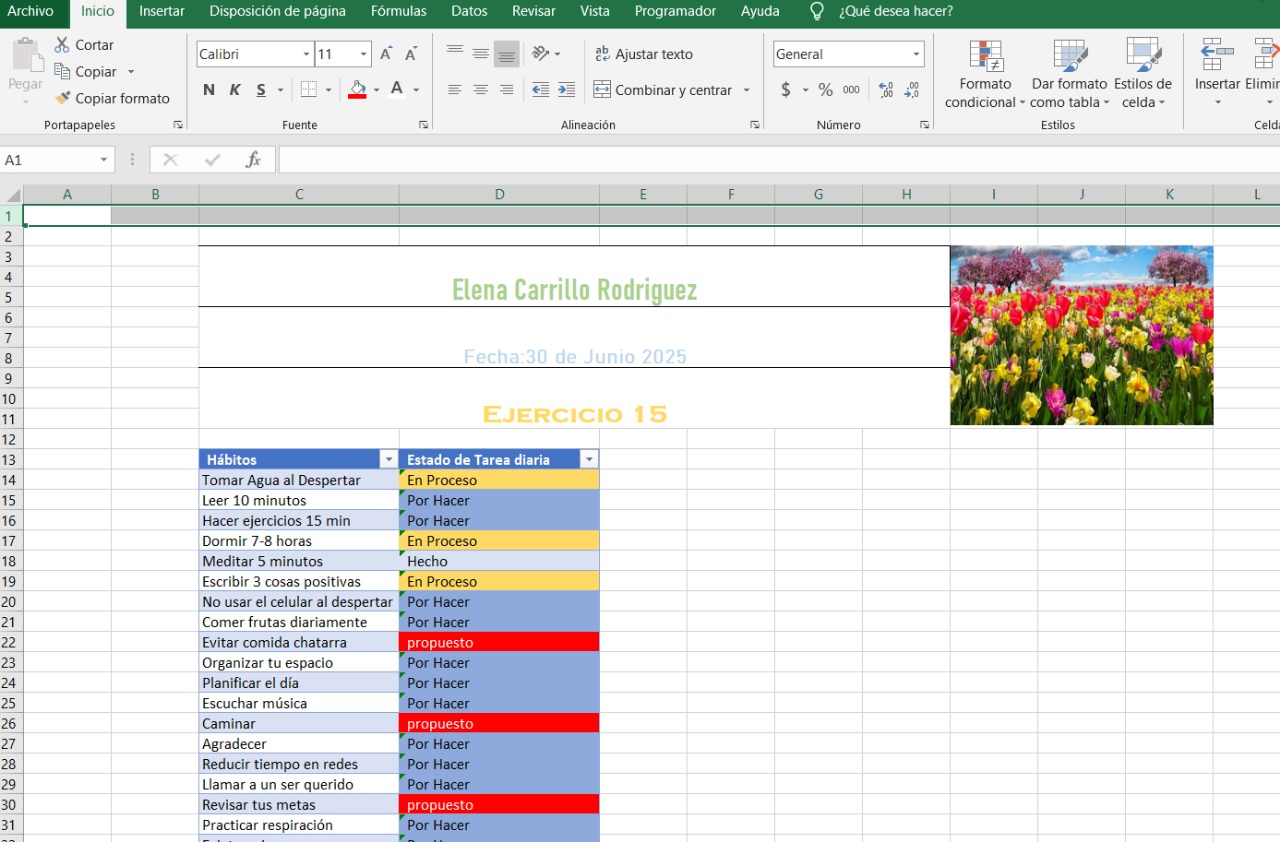Click the tulip field picture
The width and height of the screenshot is (1280, 842).
[1081, 335]
